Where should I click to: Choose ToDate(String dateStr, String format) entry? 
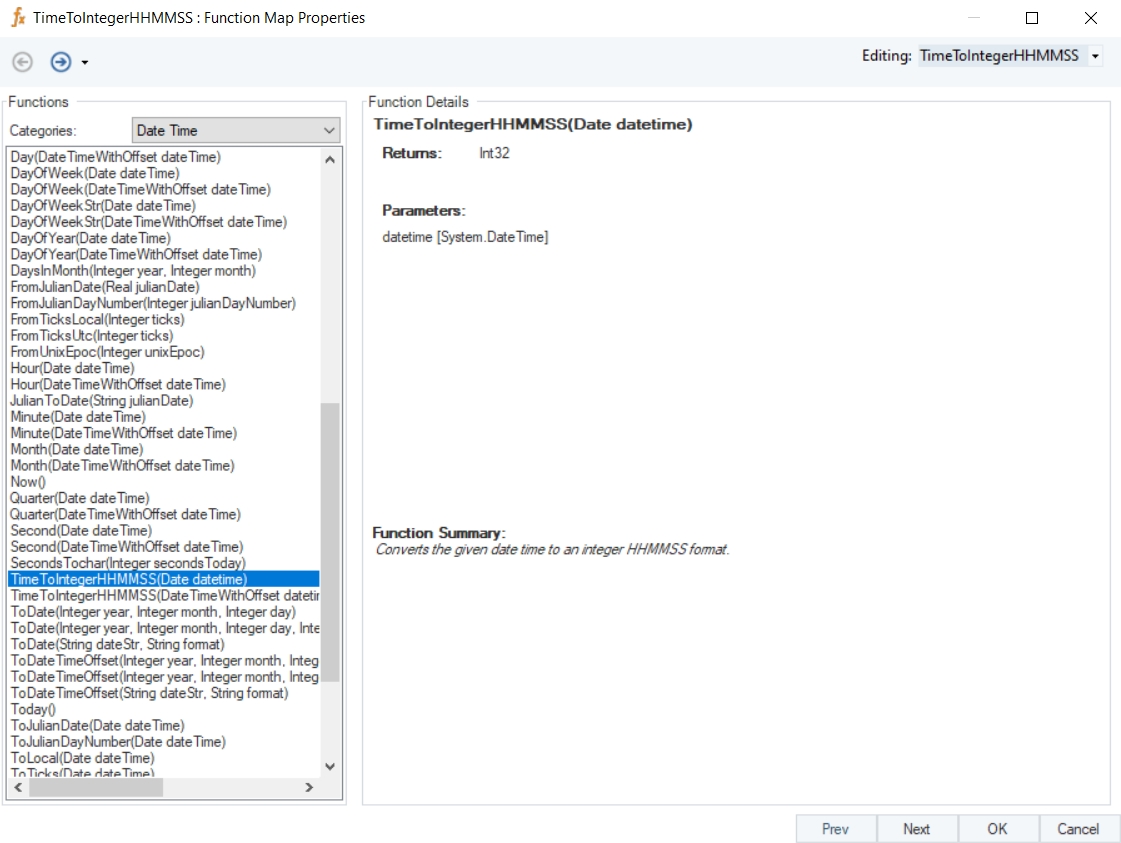(x=117, y=644)
